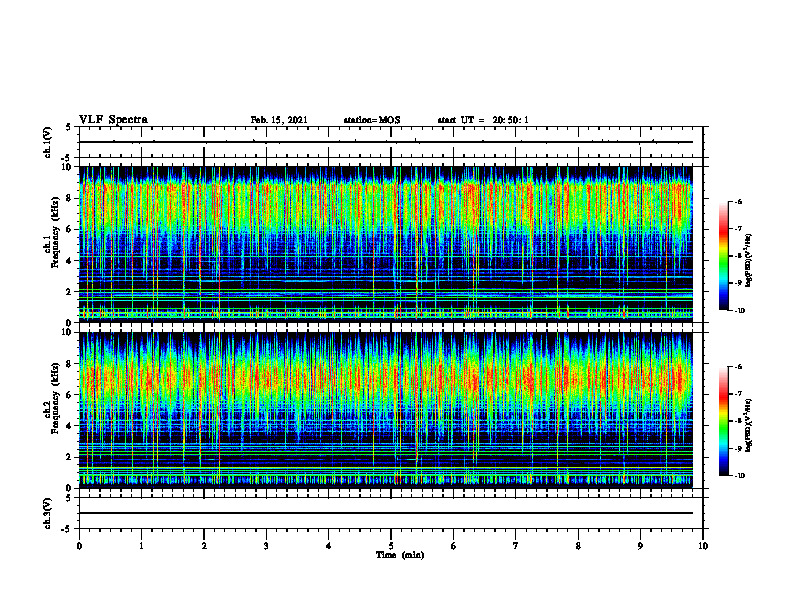Viewport: 792px width, 612px height.
Task: Click time tick label "4" on bottom axis
Action: tap(329, 546)
